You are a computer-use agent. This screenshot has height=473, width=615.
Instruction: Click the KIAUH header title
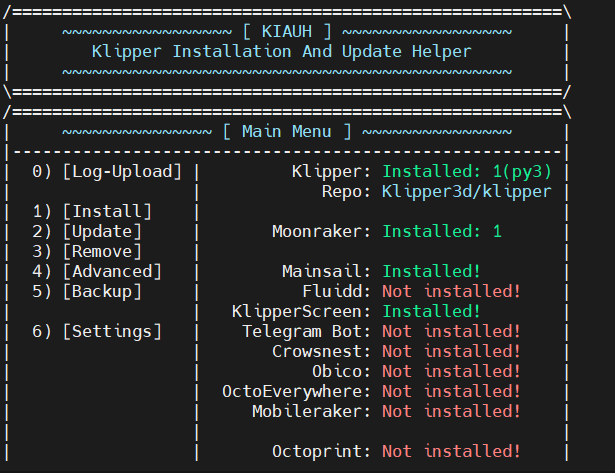click(286, 31)
